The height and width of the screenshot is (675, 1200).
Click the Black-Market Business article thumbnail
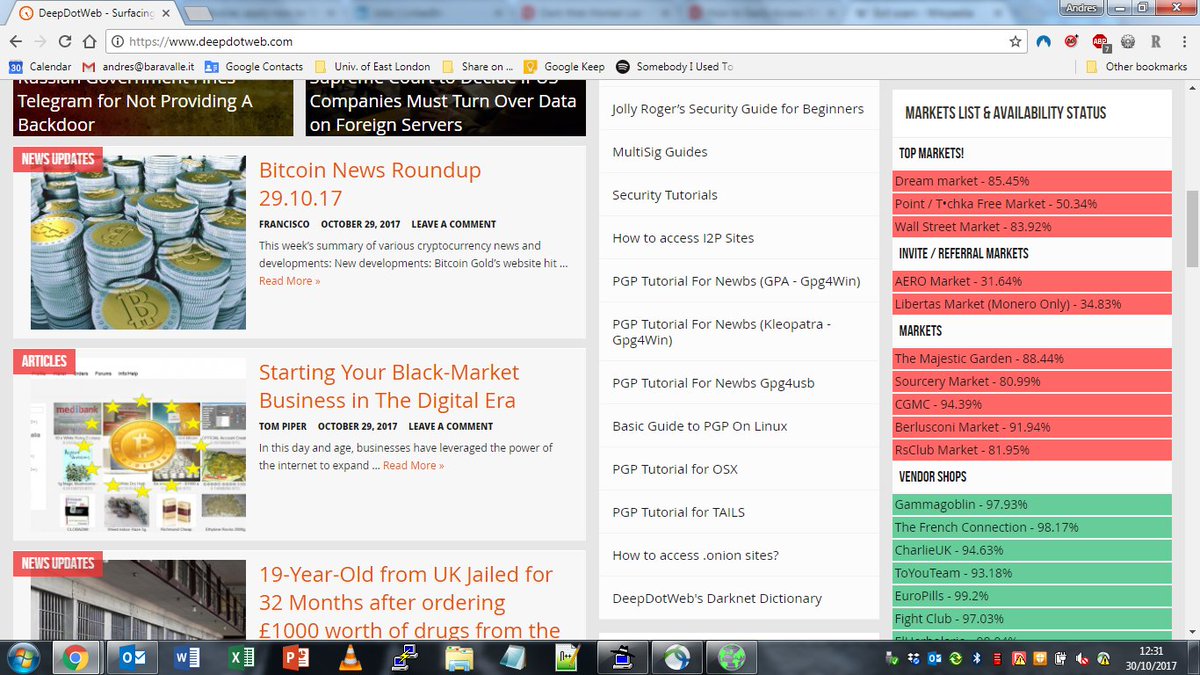(138, 444)
